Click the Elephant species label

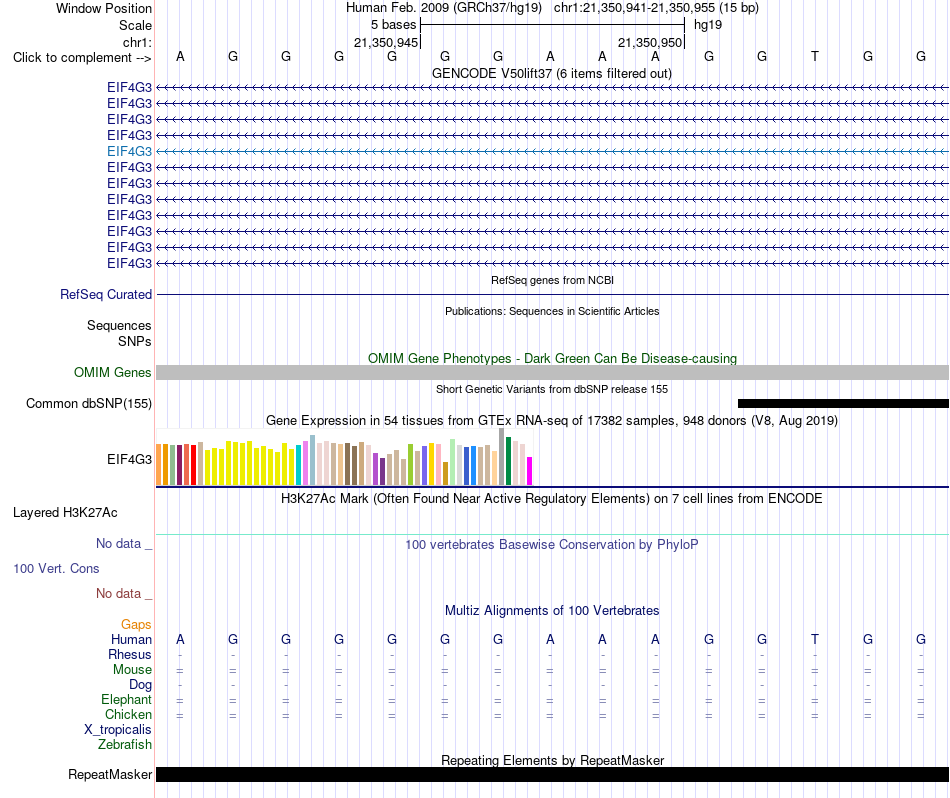[126, 699]
